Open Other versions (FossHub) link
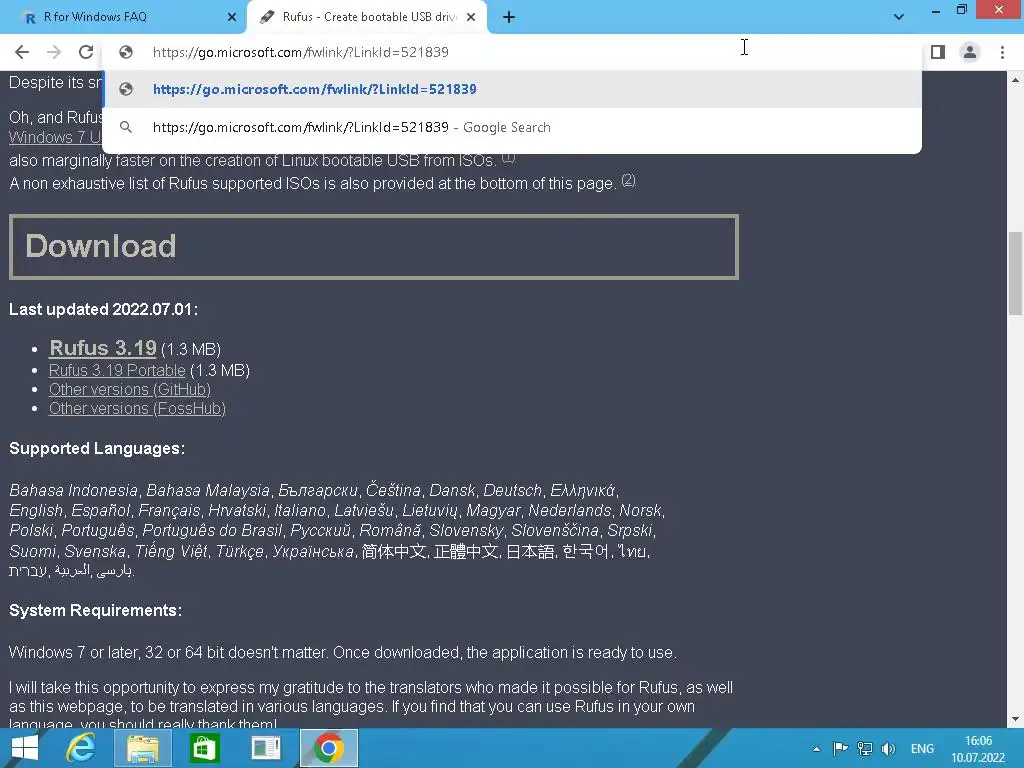 137,408
